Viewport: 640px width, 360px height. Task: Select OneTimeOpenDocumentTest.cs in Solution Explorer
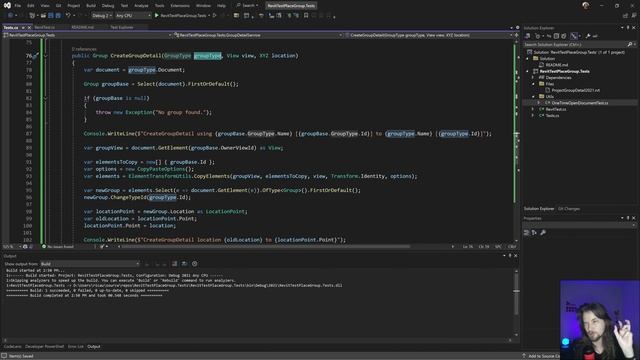click(580, 103)
